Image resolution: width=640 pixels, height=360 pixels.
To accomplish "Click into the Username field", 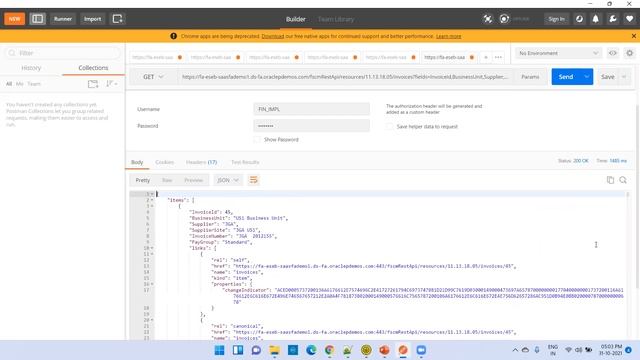I will 311,109.
